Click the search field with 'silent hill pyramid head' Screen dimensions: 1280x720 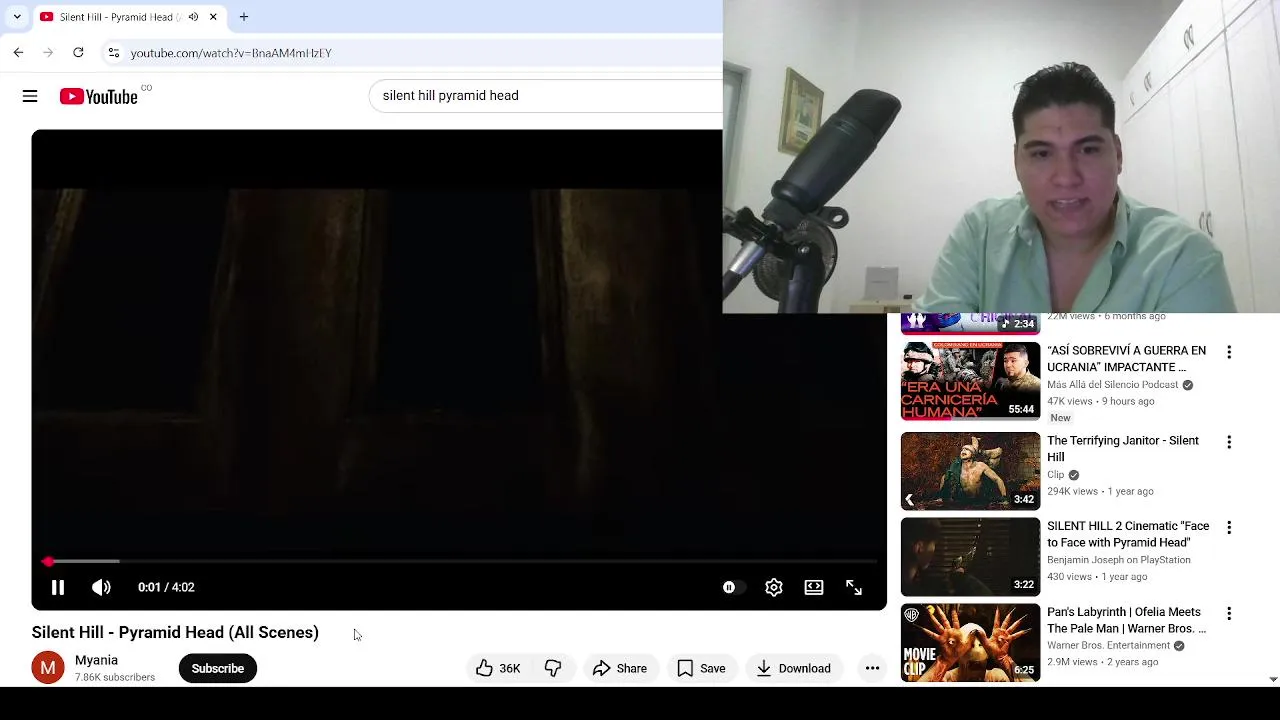pyautogui.click(x=545, y=96)
